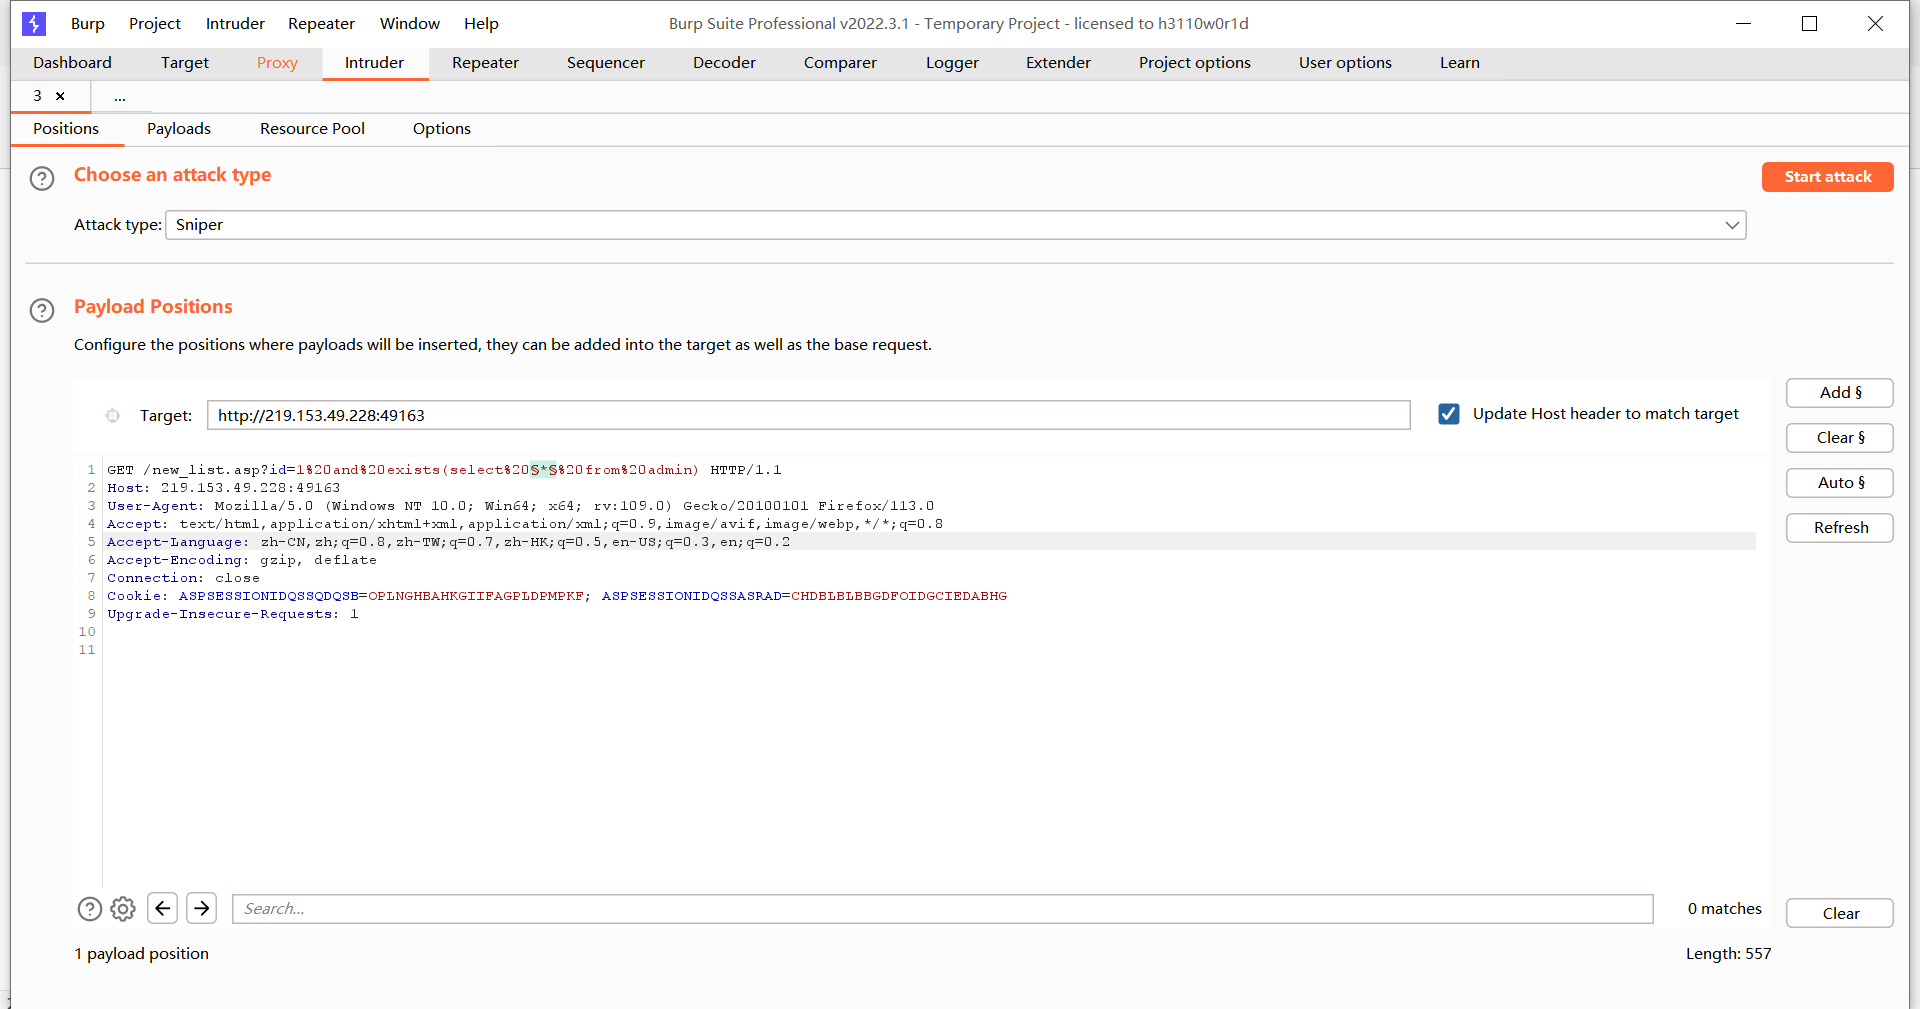1920x1009 pixels.
Task: Open editor search settings gear
Action: pyautogui.click(x=123, y=909)
